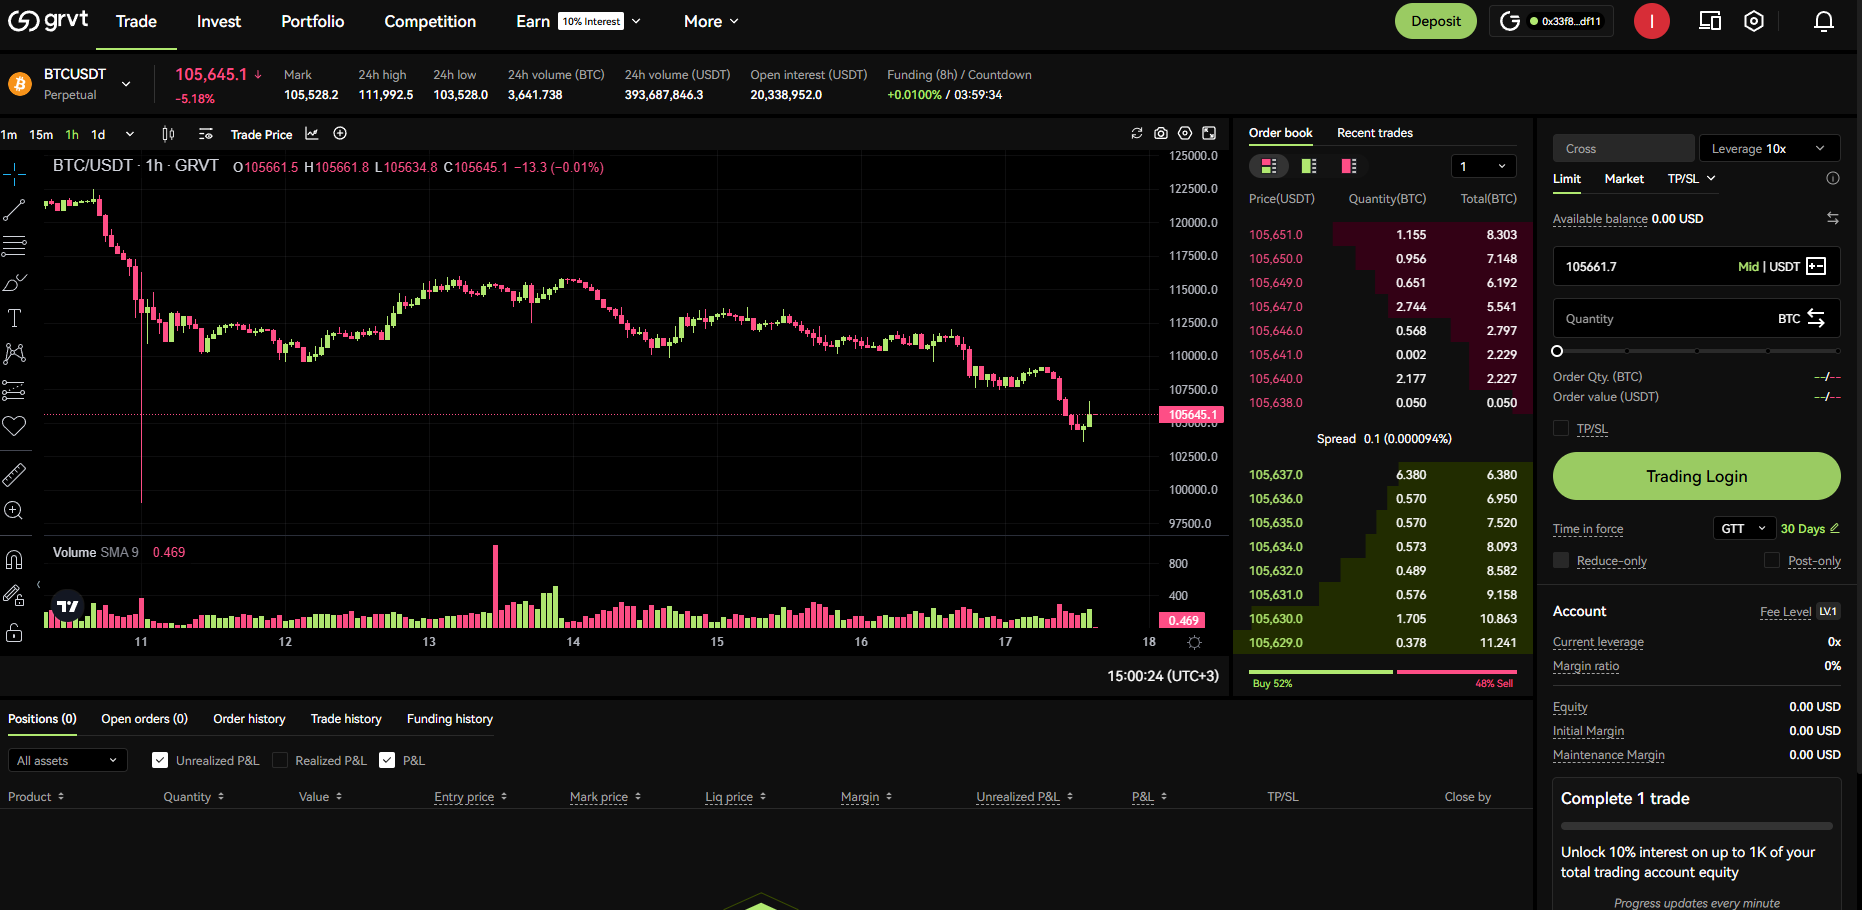1862x910 pixels.
Task: Select the text annotation tool
Action: point(14,318)
